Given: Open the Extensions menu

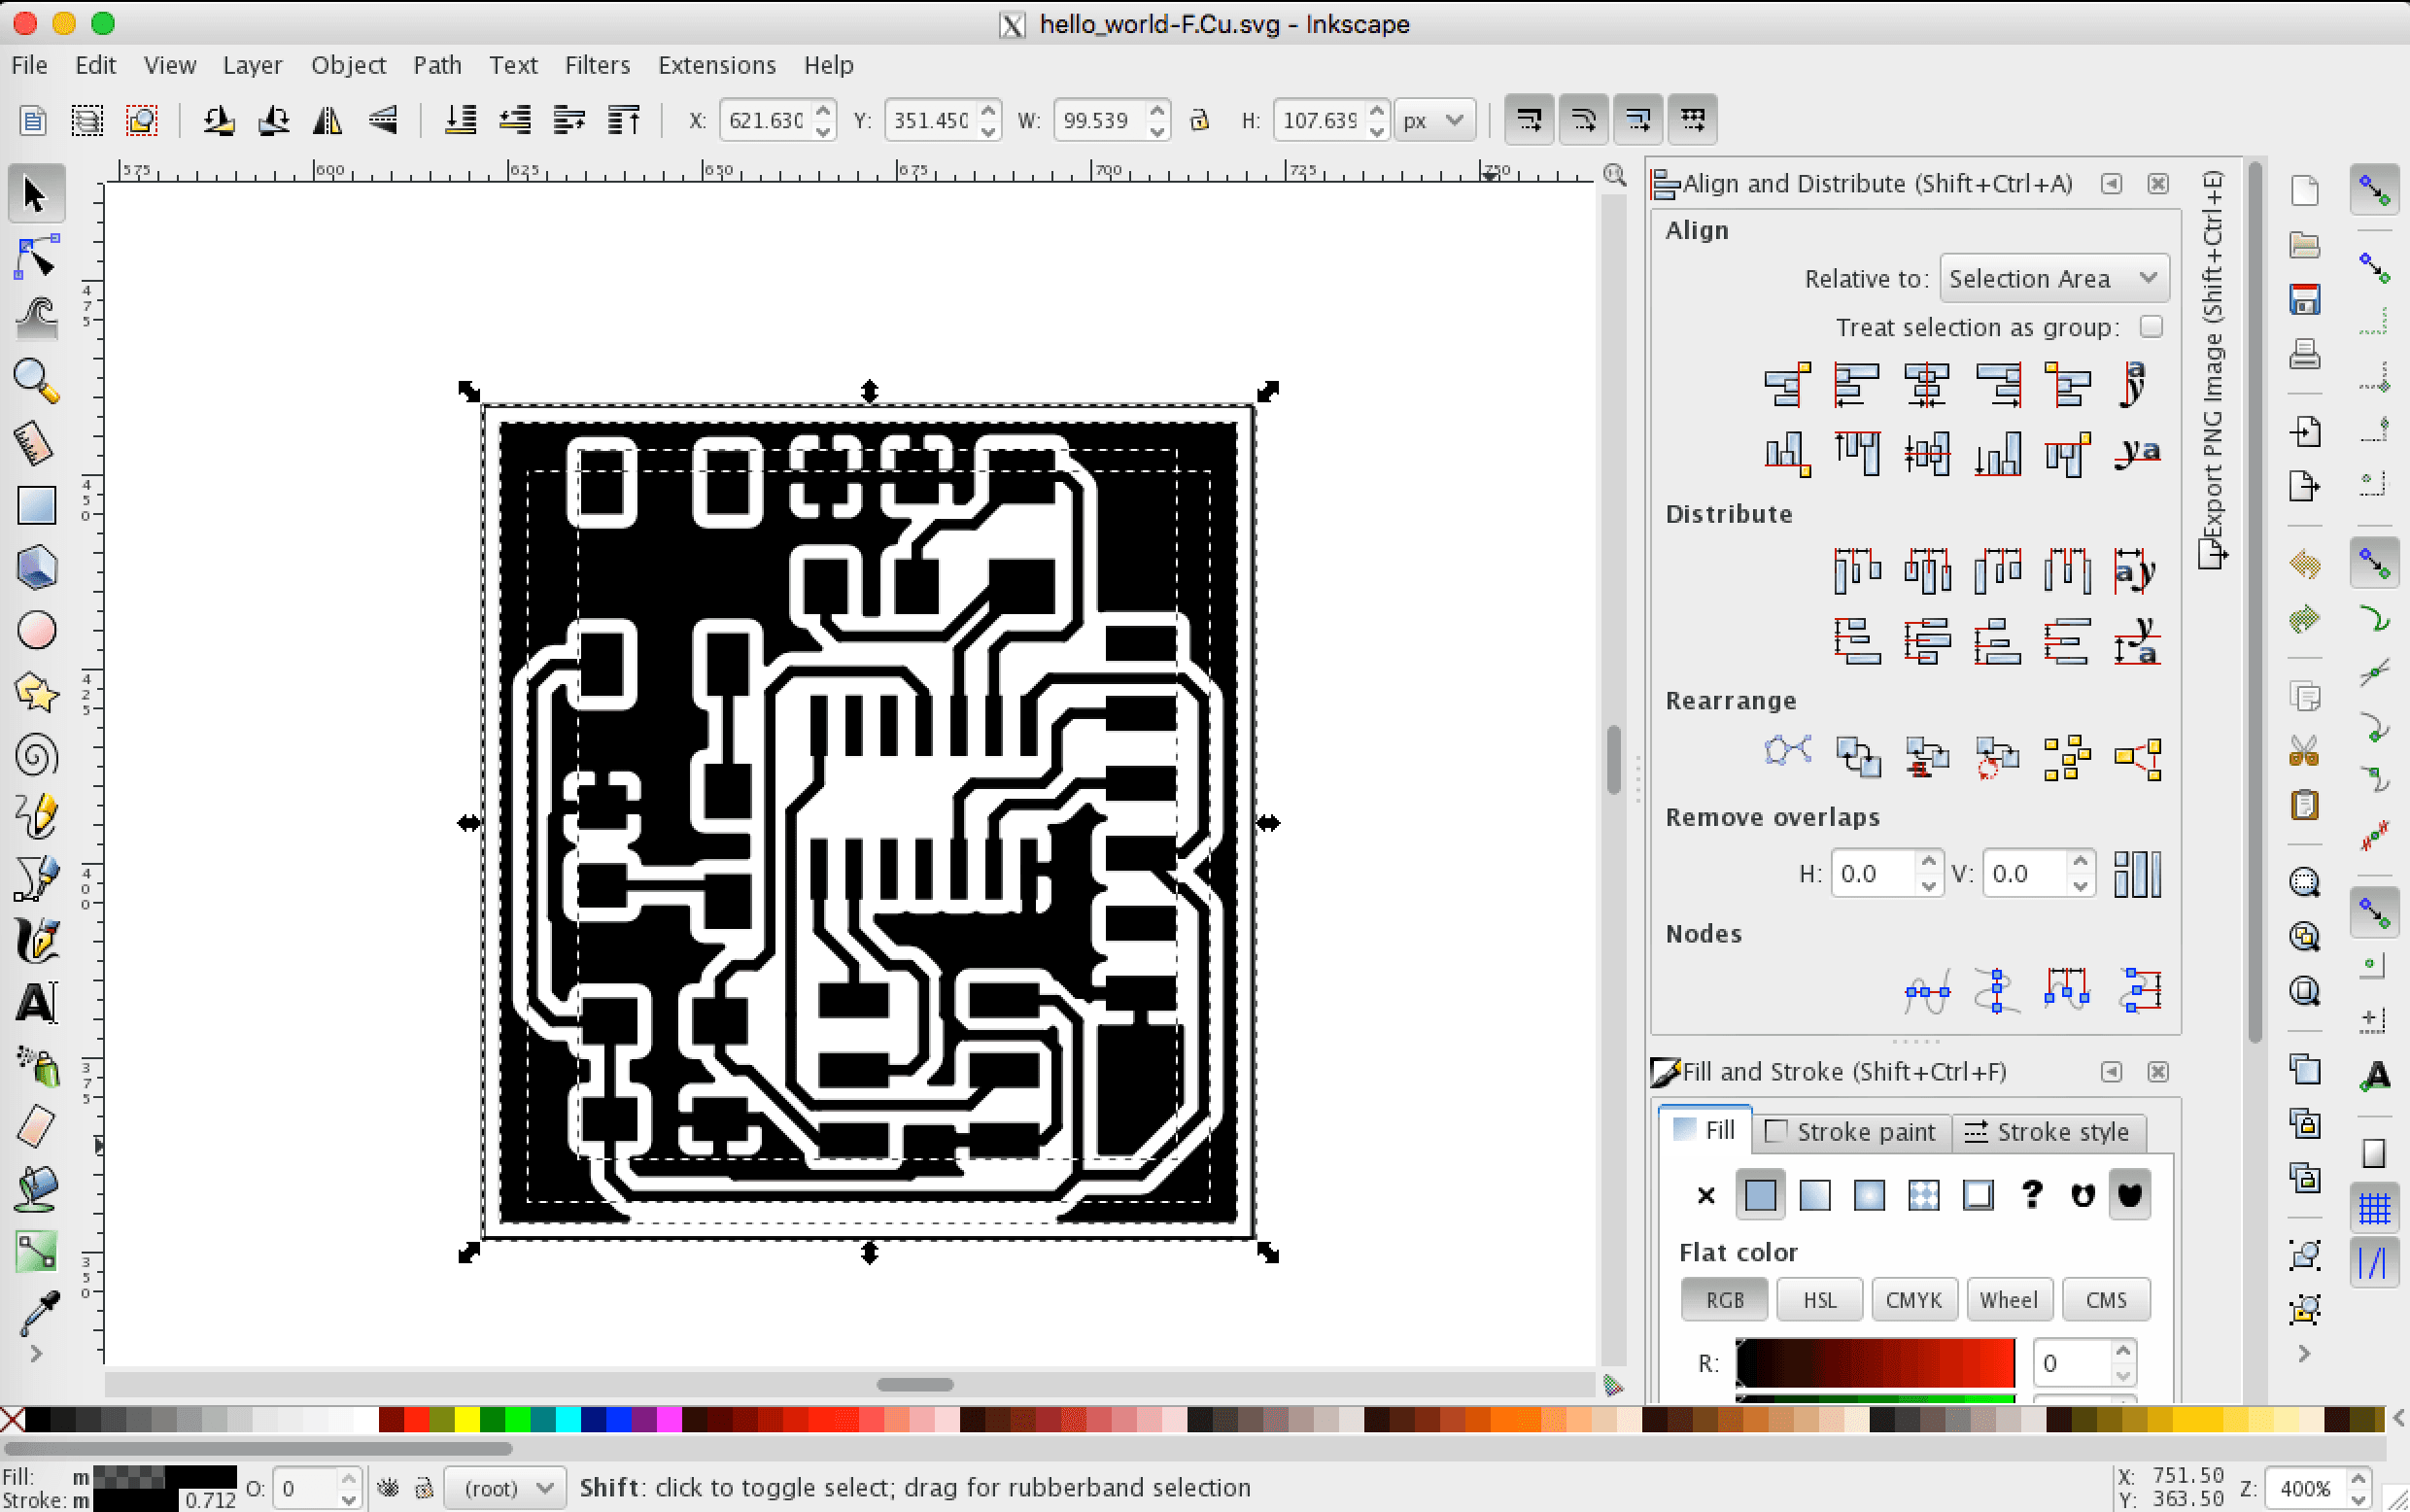Looking at the screenshot, I should coord(716,65).
